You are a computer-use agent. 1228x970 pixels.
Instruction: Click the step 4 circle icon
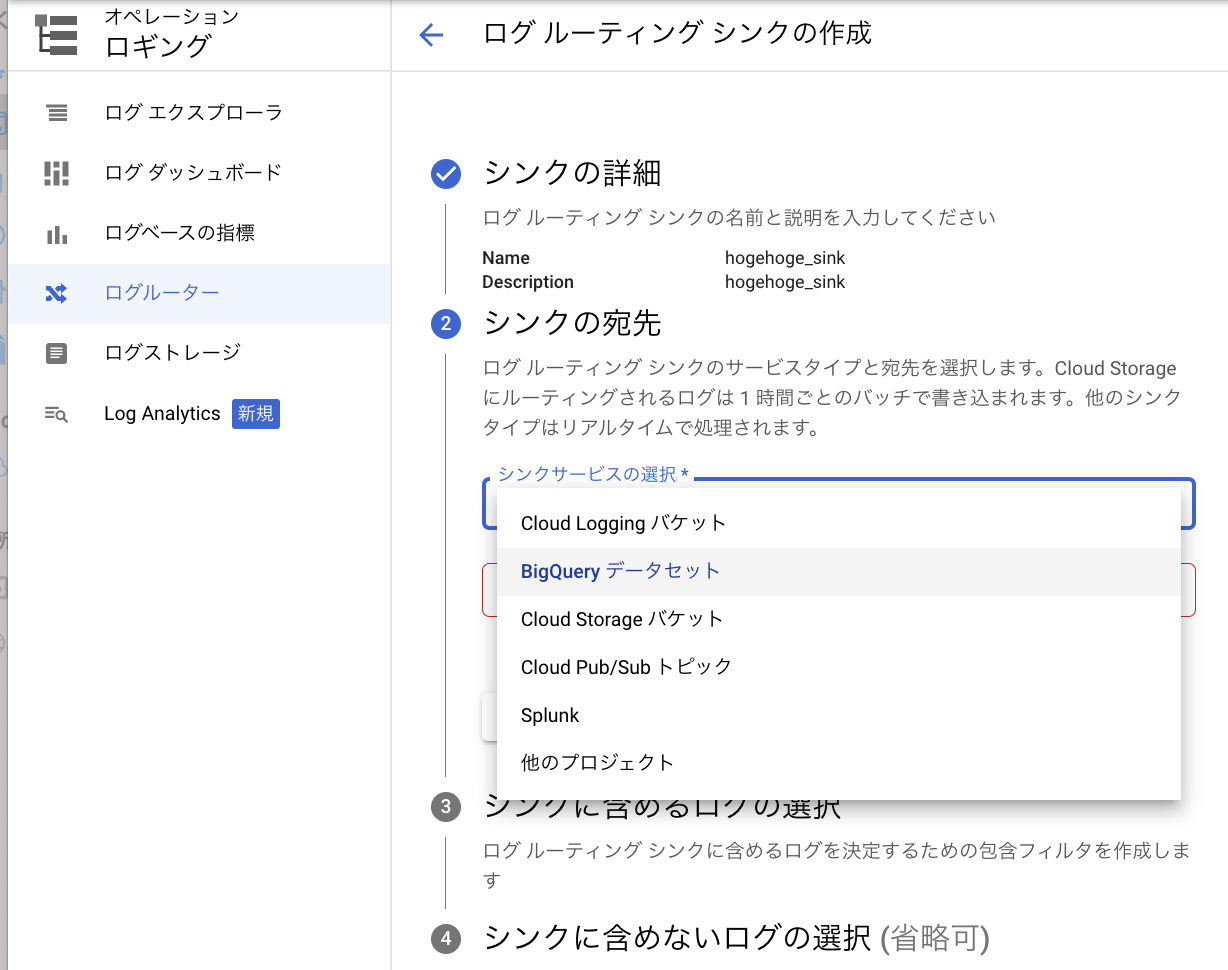(x=446, y=939)
